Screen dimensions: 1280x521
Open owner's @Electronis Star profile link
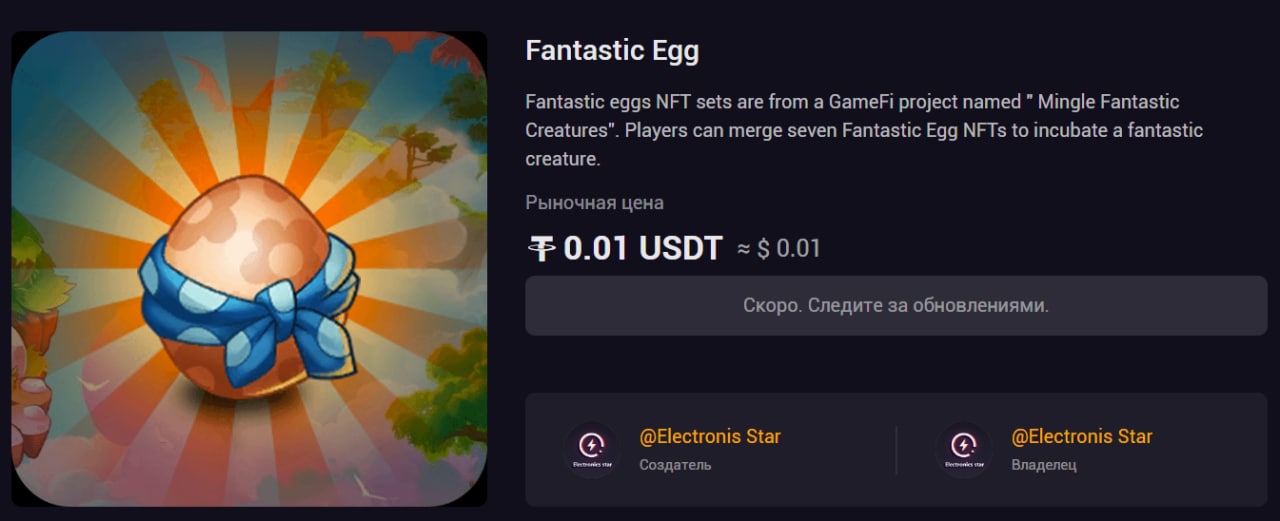tap(1082, 437)
